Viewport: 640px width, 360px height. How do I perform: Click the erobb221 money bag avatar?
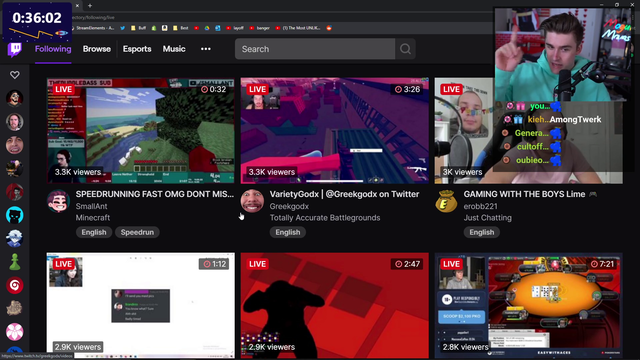446,201
